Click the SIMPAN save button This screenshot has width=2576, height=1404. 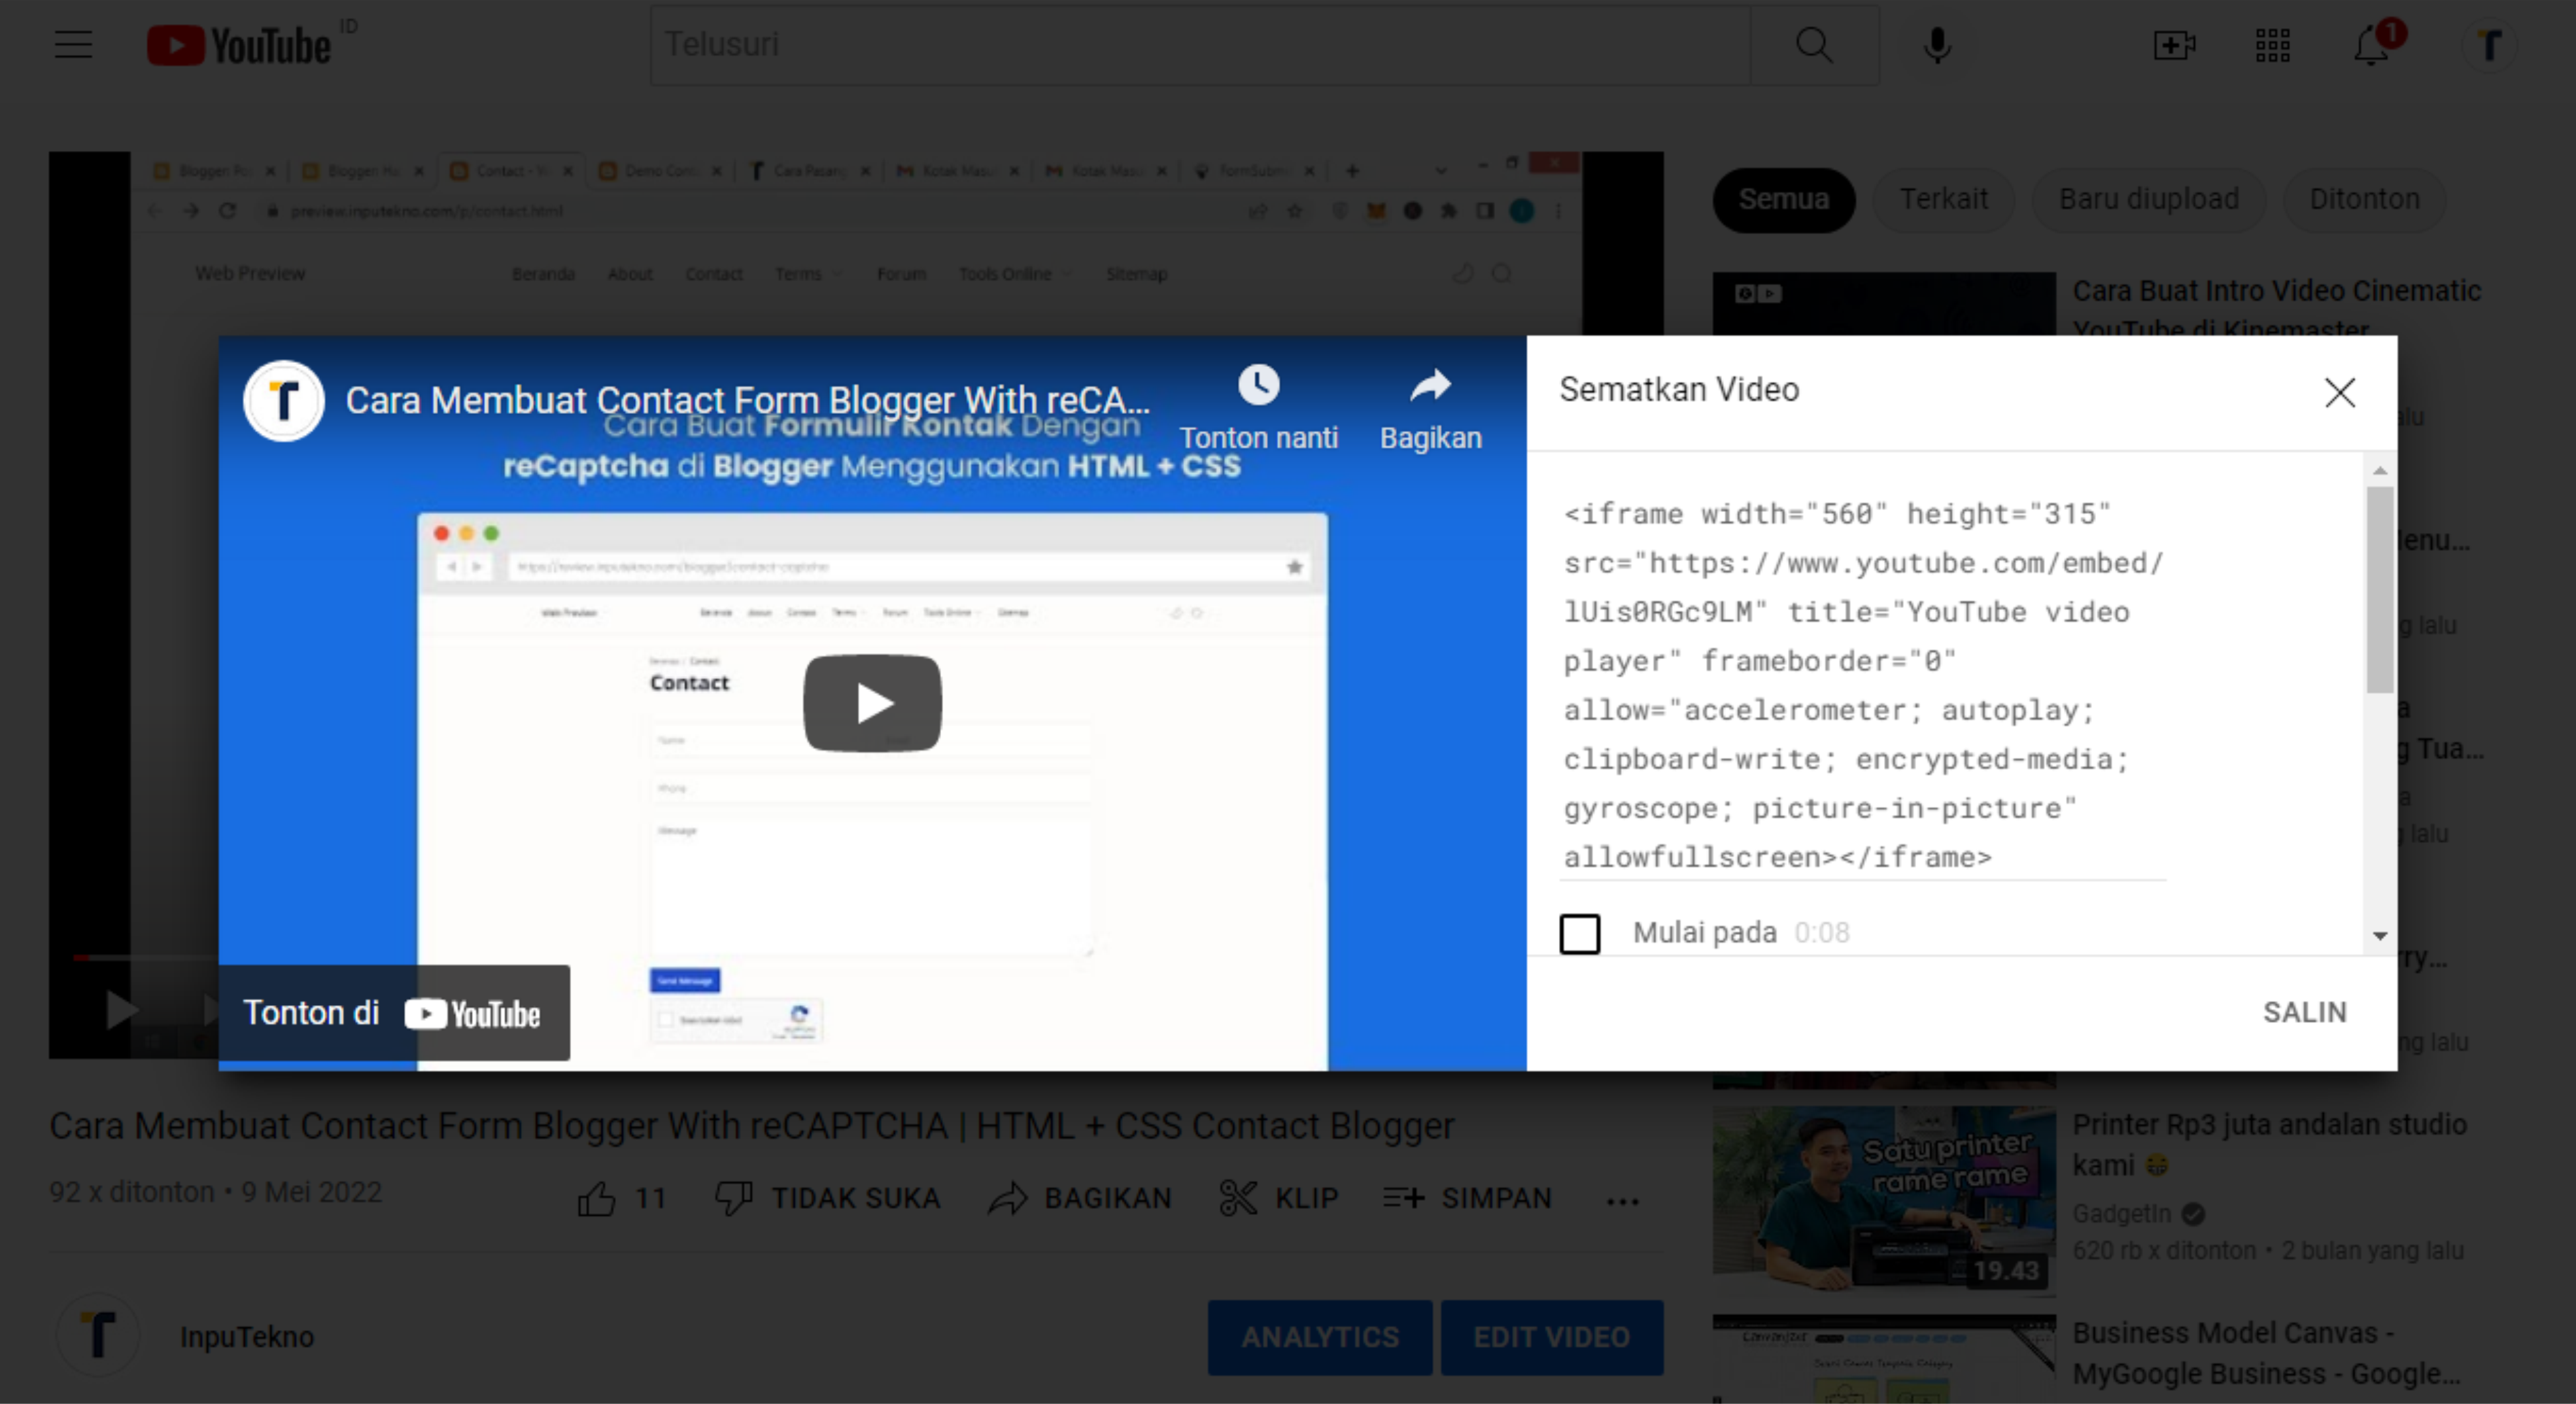click(1467, 1198)
